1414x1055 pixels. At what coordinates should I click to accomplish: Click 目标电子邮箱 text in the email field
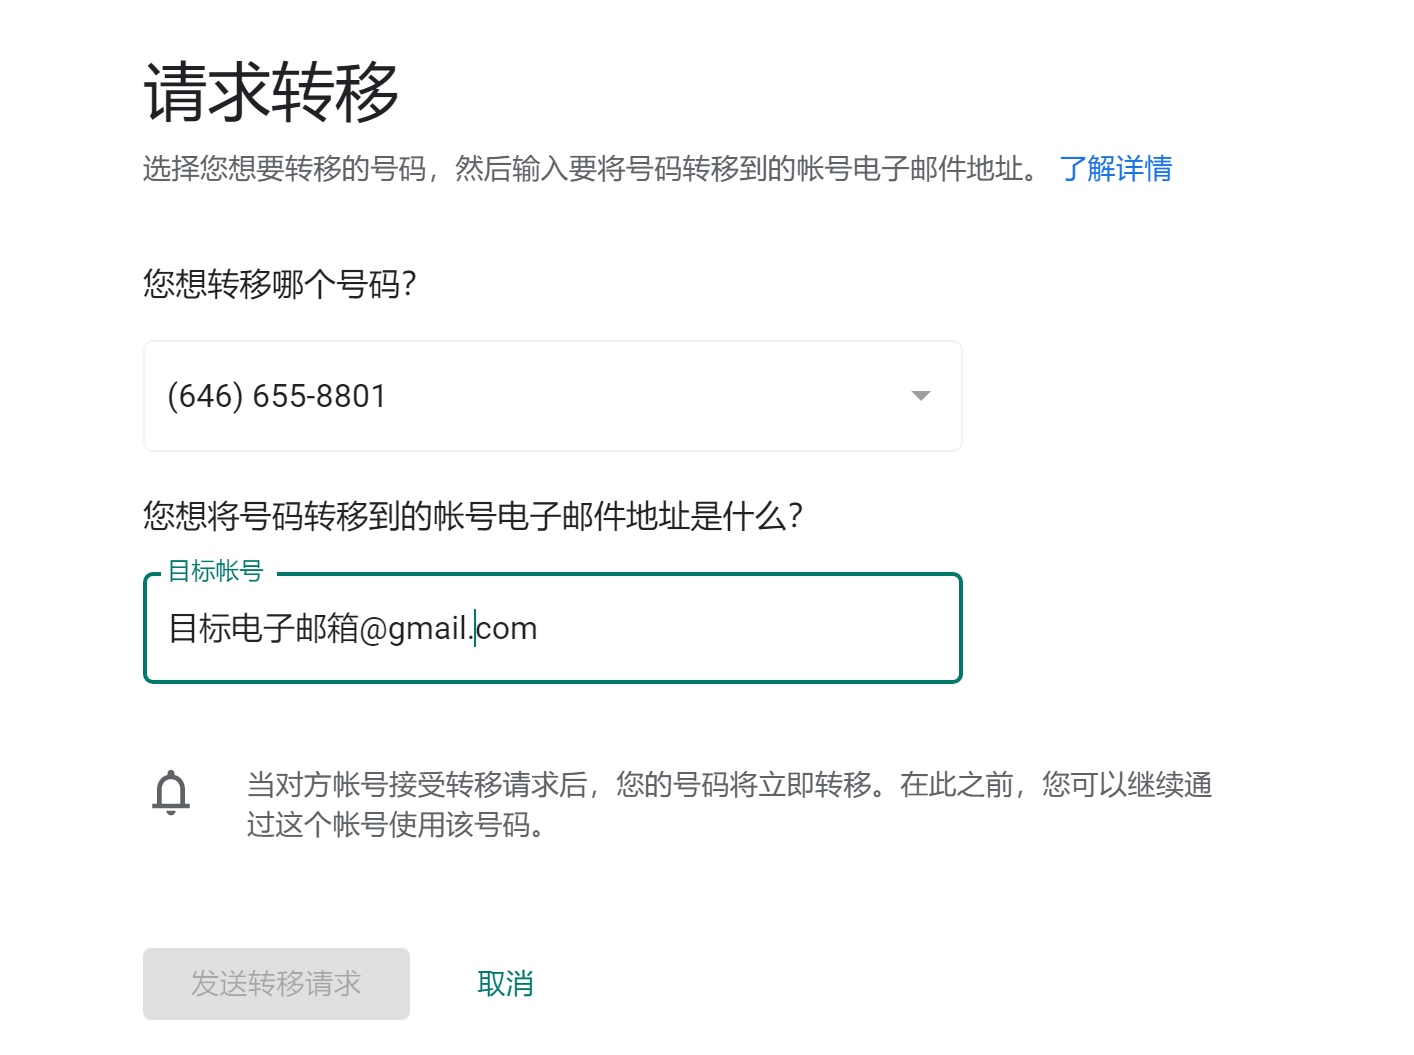[x=263, y=629]
